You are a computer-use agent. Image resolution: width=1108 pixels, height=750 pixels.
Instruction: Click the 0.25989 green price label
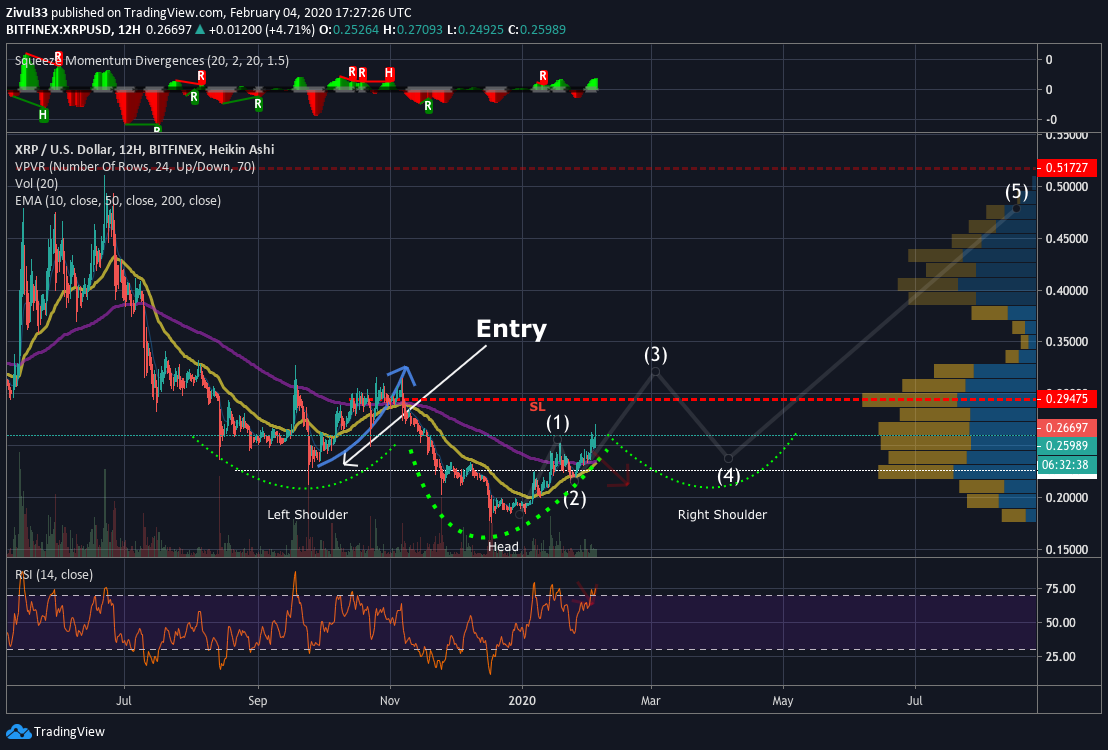pos(1066,445)
